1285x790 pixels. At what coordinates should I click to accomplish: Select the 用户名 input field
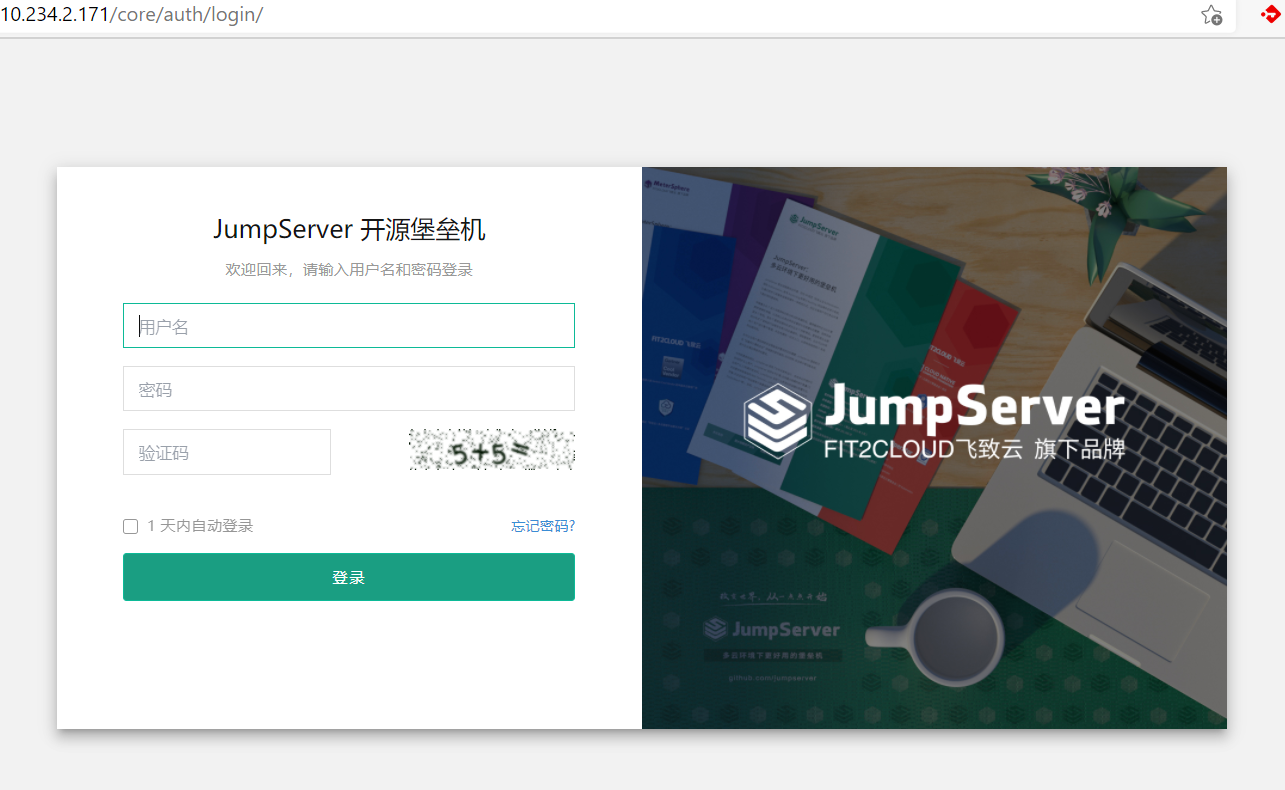(348, 325)
